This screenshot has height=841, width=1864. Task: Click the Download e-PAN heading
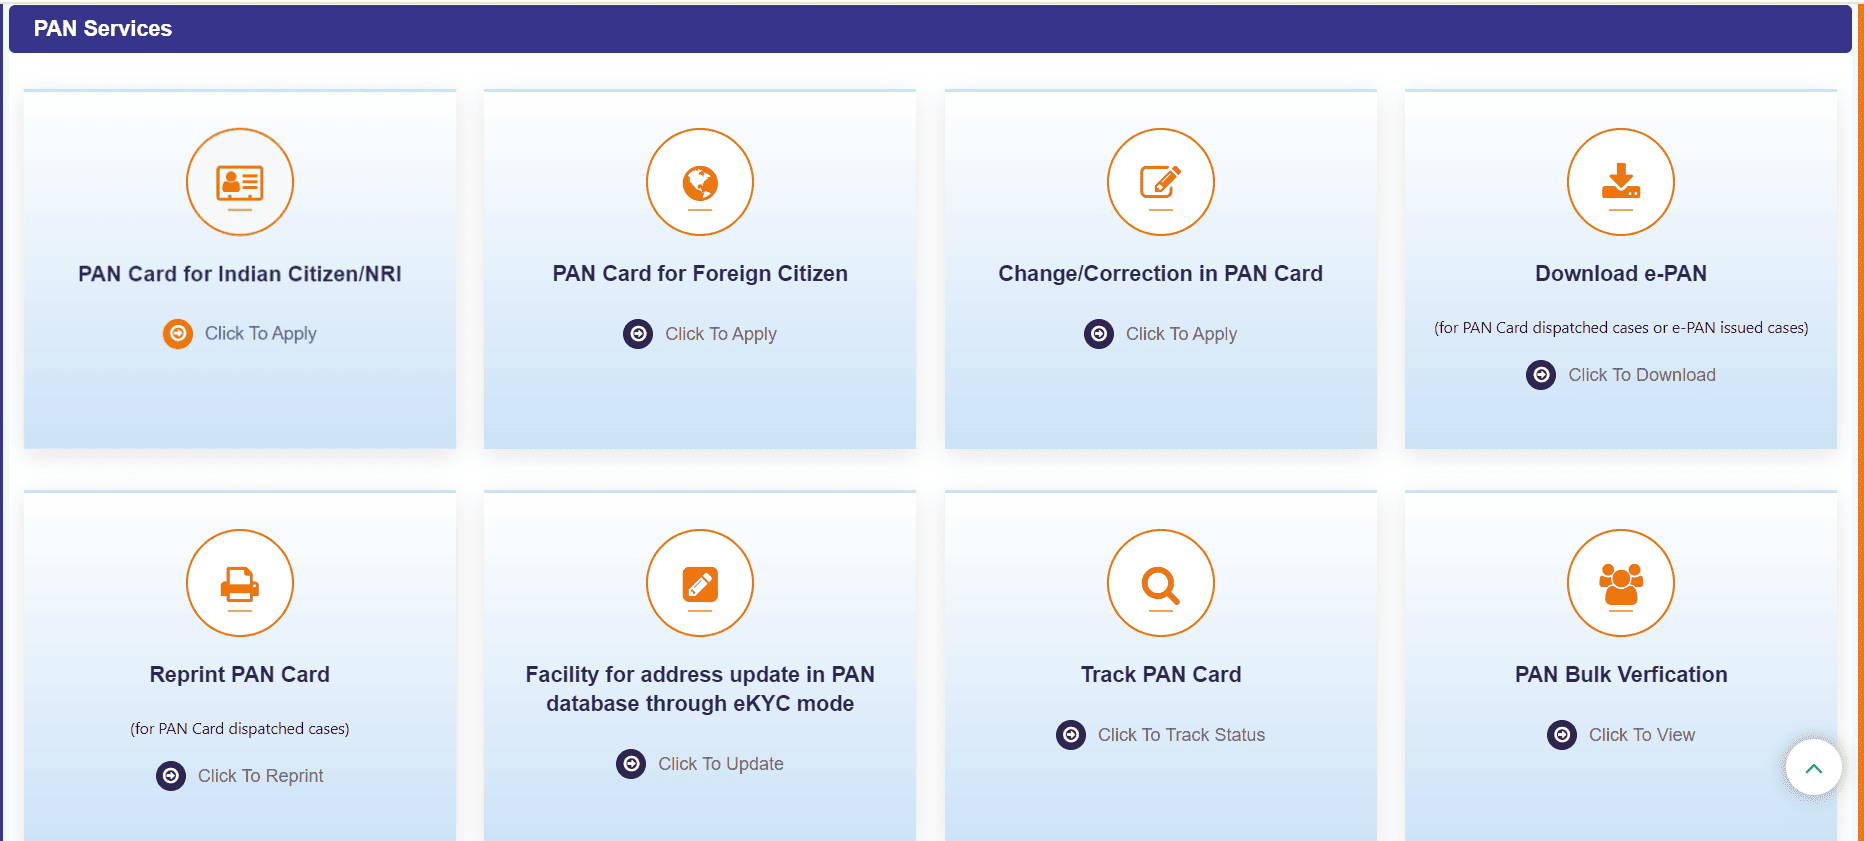(x=1620, y=274)
